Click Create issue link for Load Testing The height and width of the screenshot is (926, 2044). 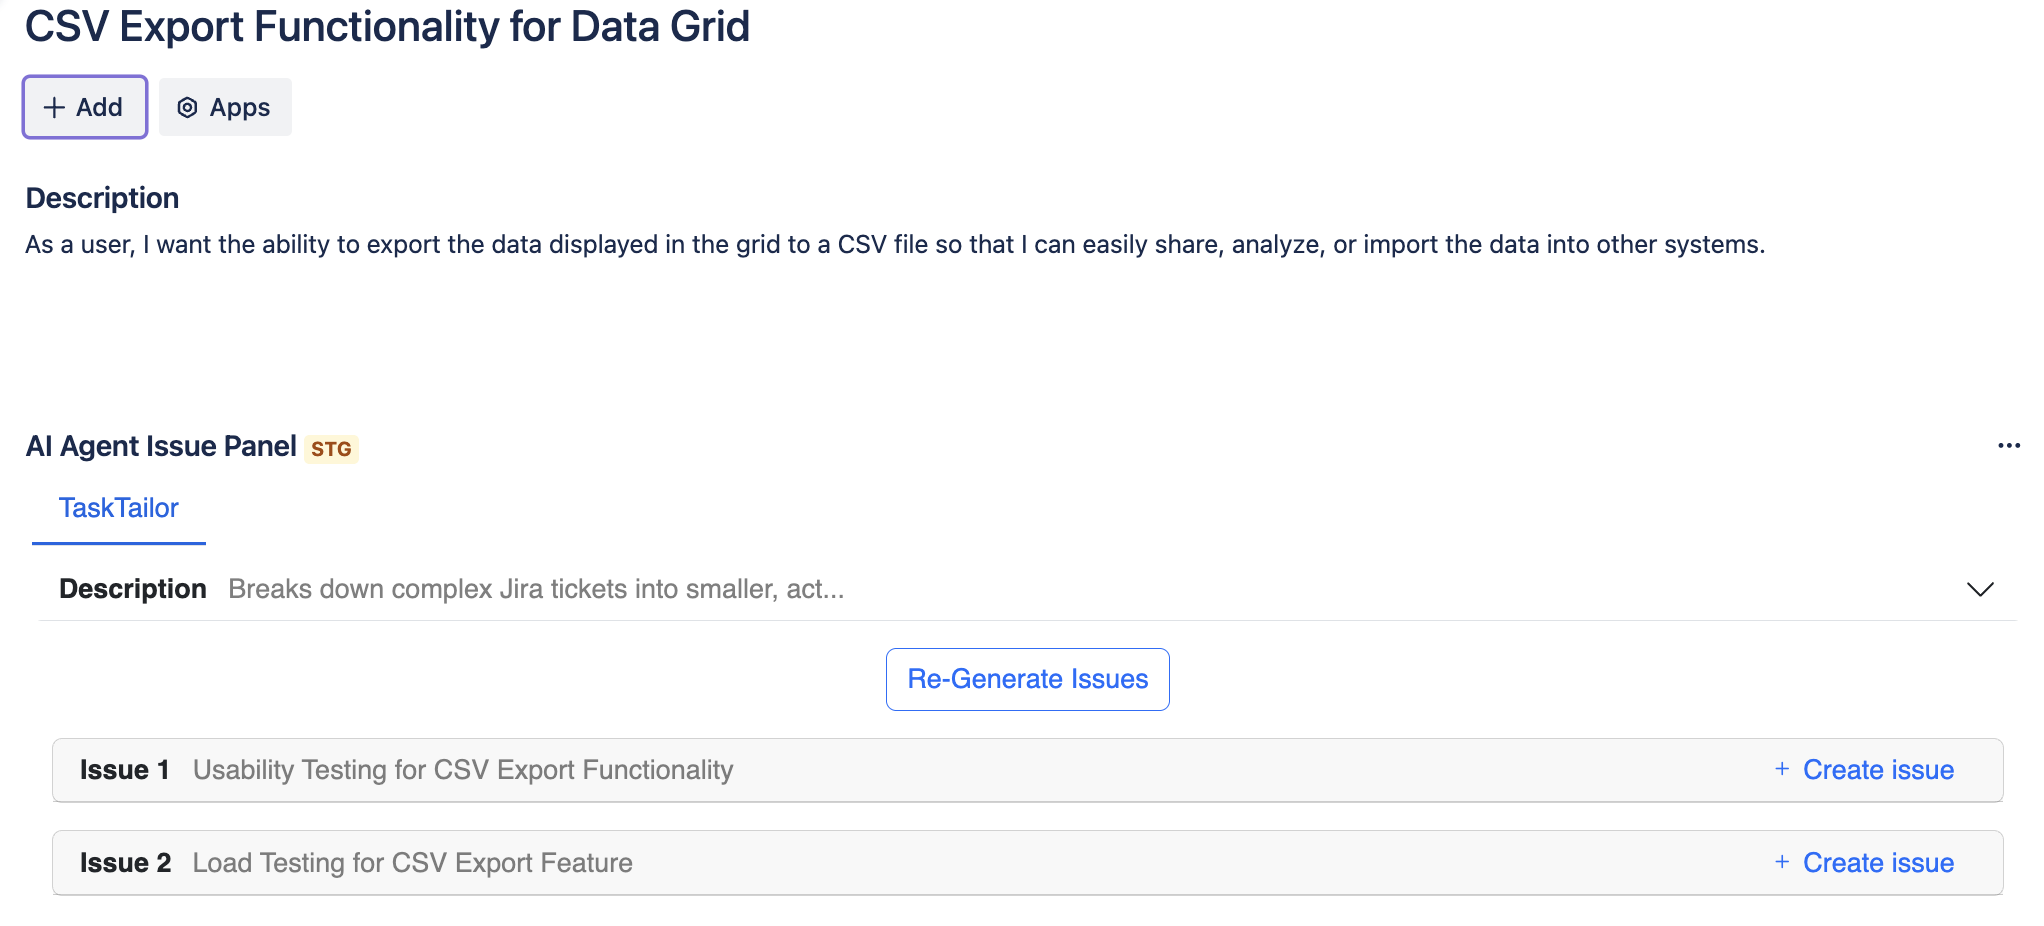point(1877,863)
